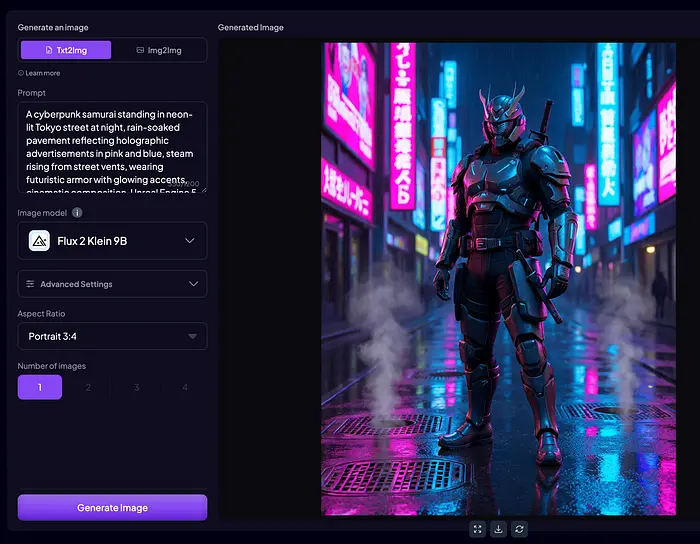The image size is (700, 544).
Task: Click into the Prompt text field
Action: 112,146
